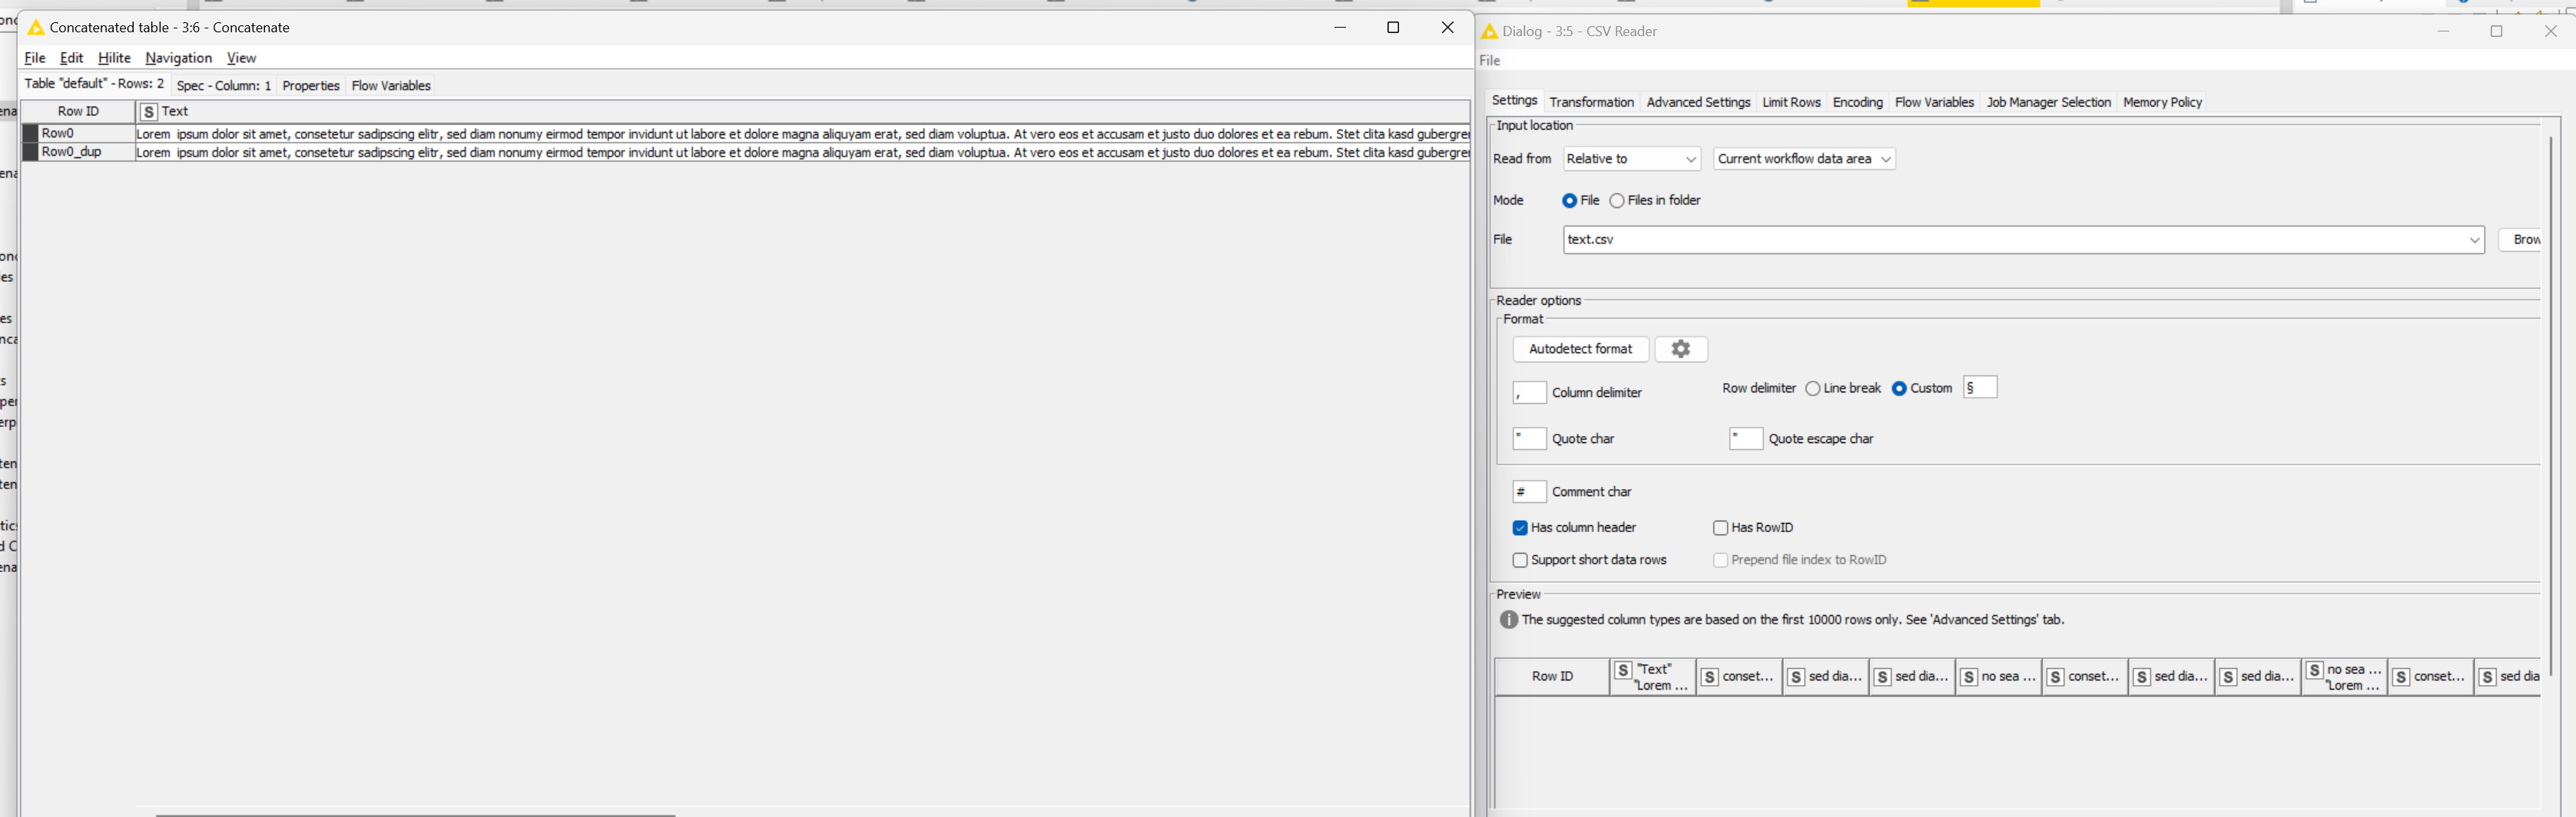Viewport: 2576px width, 817px height.
Task: Enable the Has RowID checkbox
Action: [x=1721, y=527]
